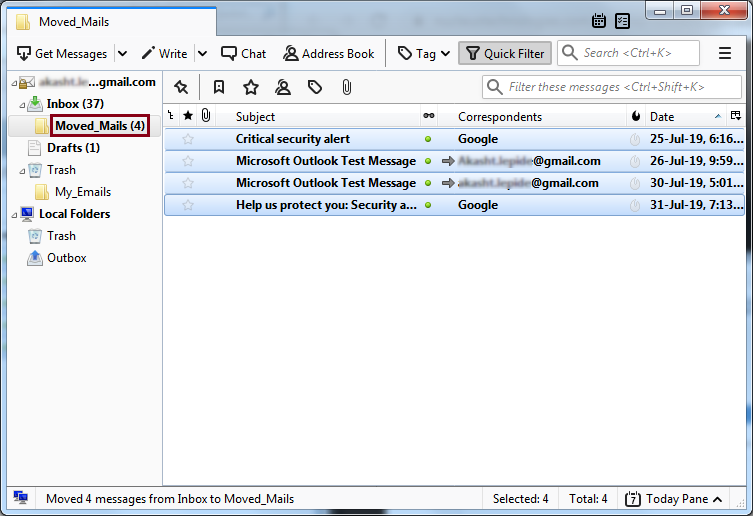Click Get Messages button
753x516 pixels.
tap(62, 53)
